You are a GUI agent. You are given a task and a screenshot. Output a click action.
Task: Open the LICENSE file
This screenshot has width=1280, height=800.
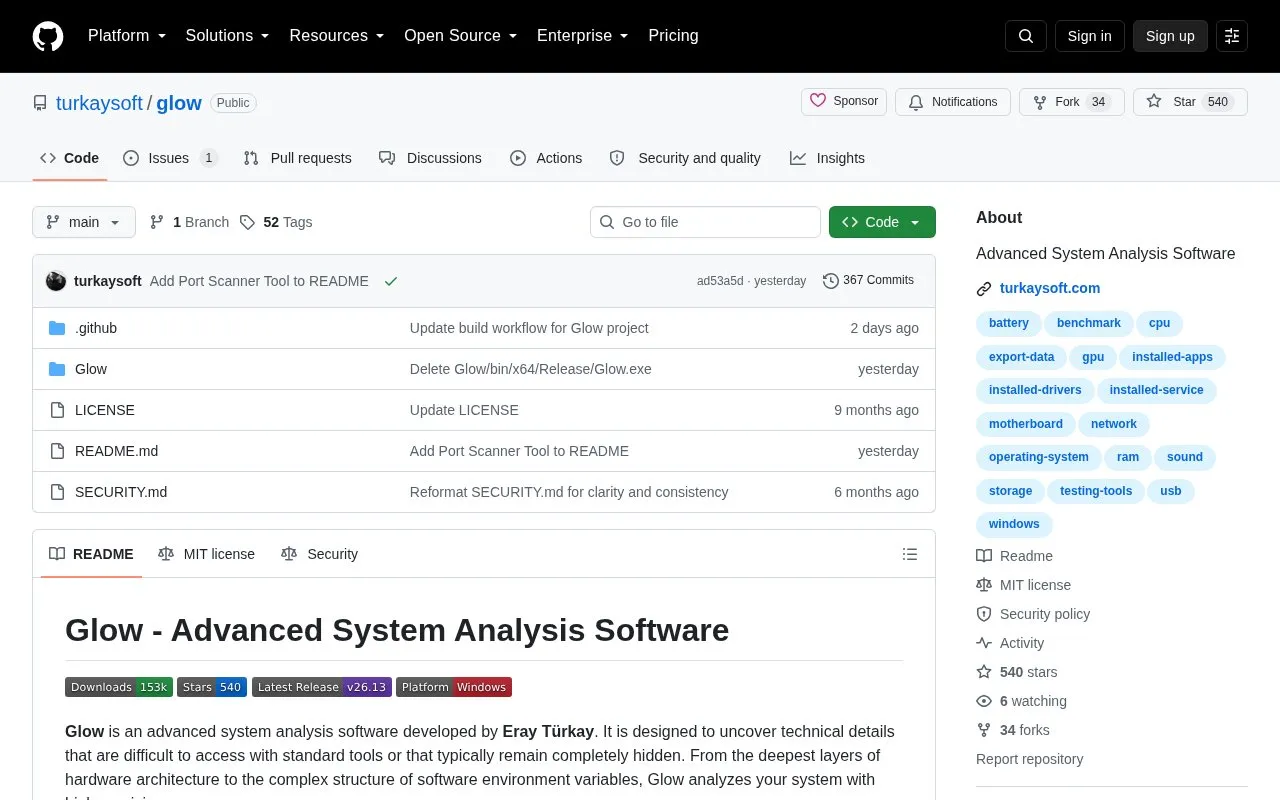point(105,410)
